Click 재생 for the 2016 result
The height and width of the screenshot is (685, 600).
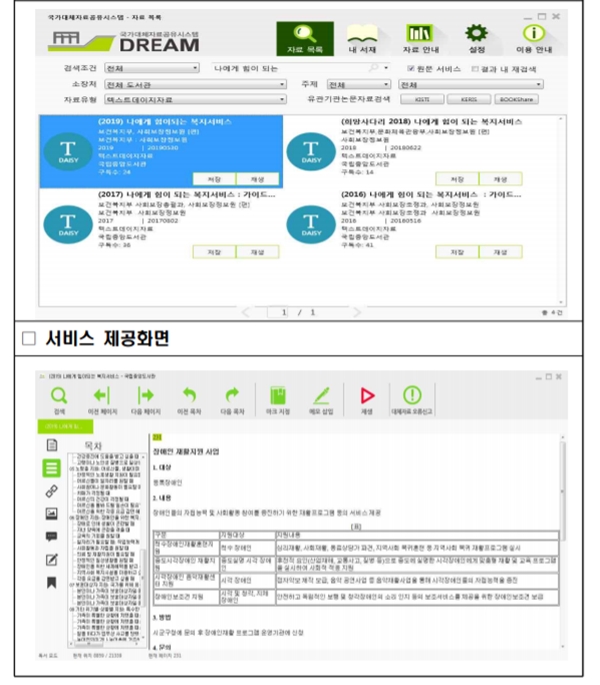click(x=500, y=252)
